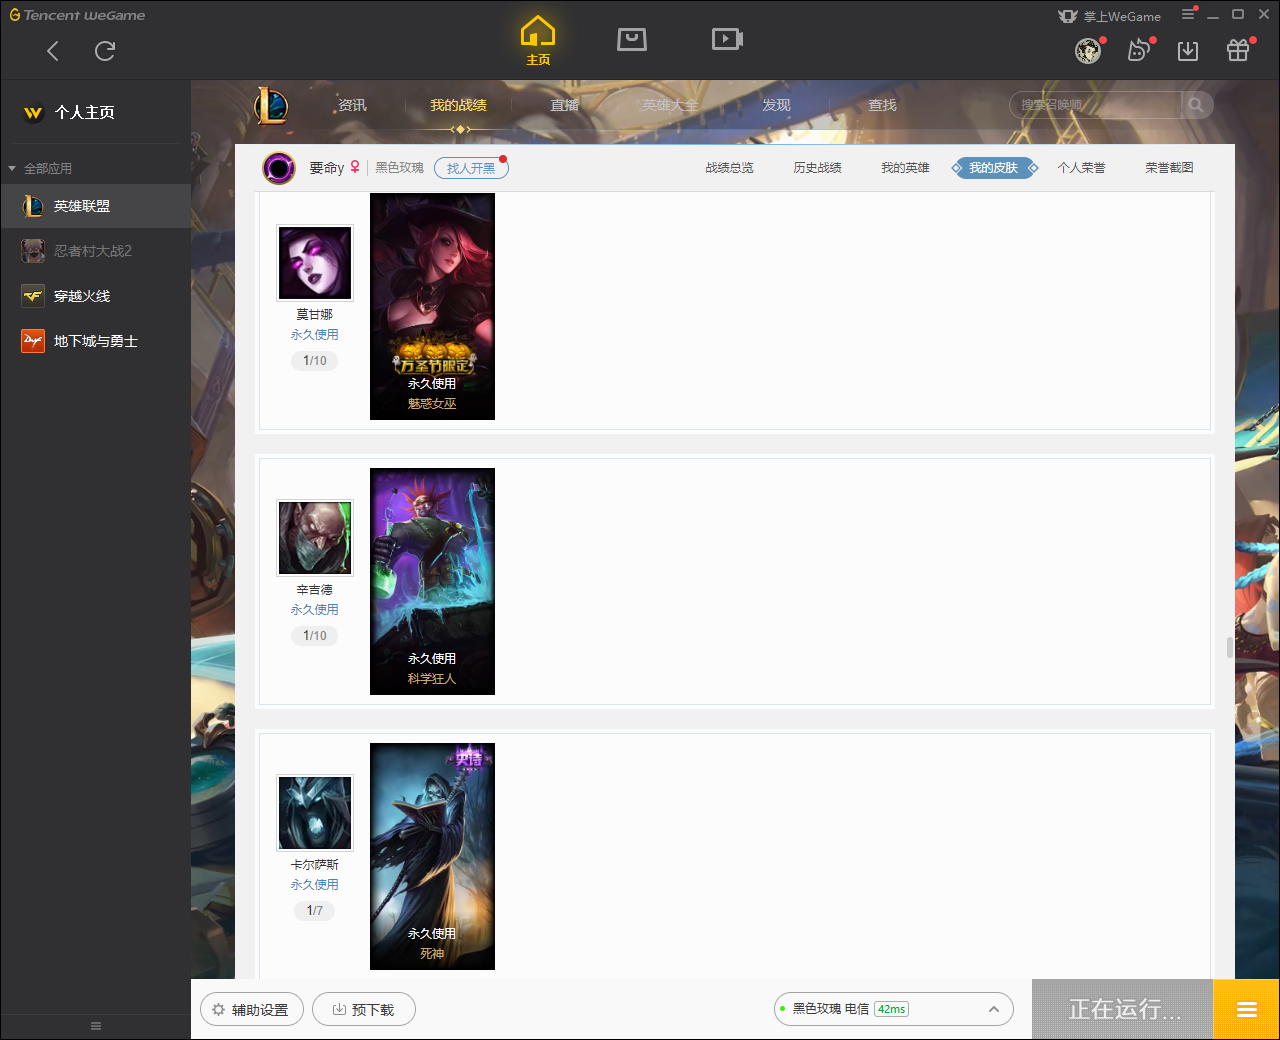This screenshot has width=1280, height=1040.
Task: Click the page scrollbar thumb
Action: point(1230,648)
